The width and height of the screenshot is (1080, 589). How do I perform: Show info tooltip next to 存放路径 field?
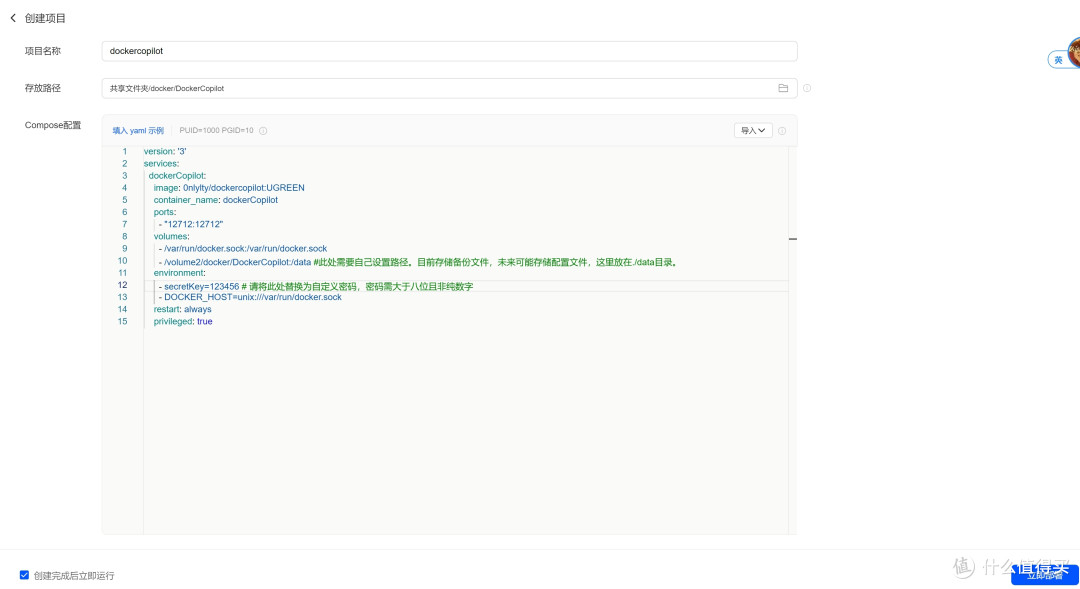click(807, 88)
